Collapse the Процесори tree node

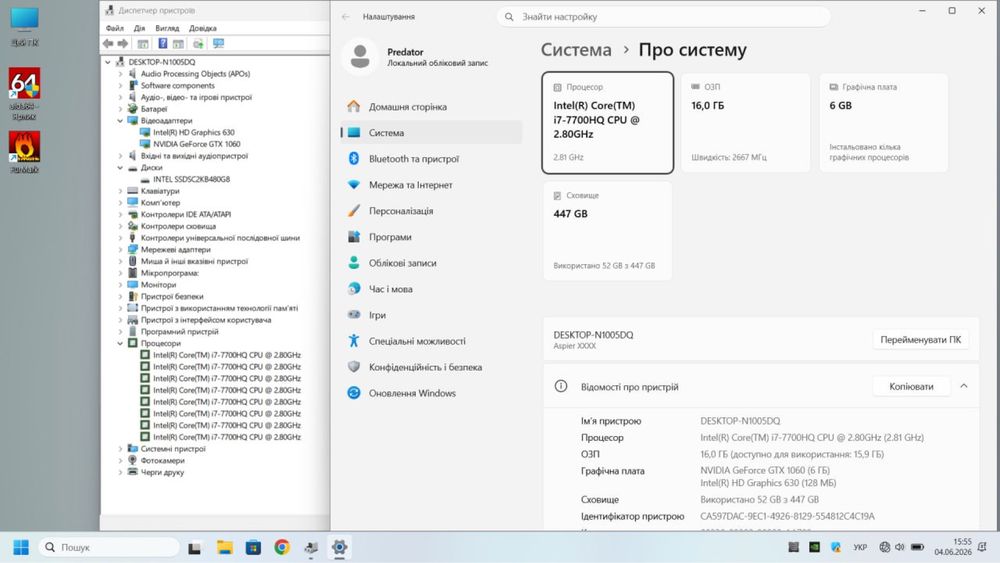tap(120, 343)
